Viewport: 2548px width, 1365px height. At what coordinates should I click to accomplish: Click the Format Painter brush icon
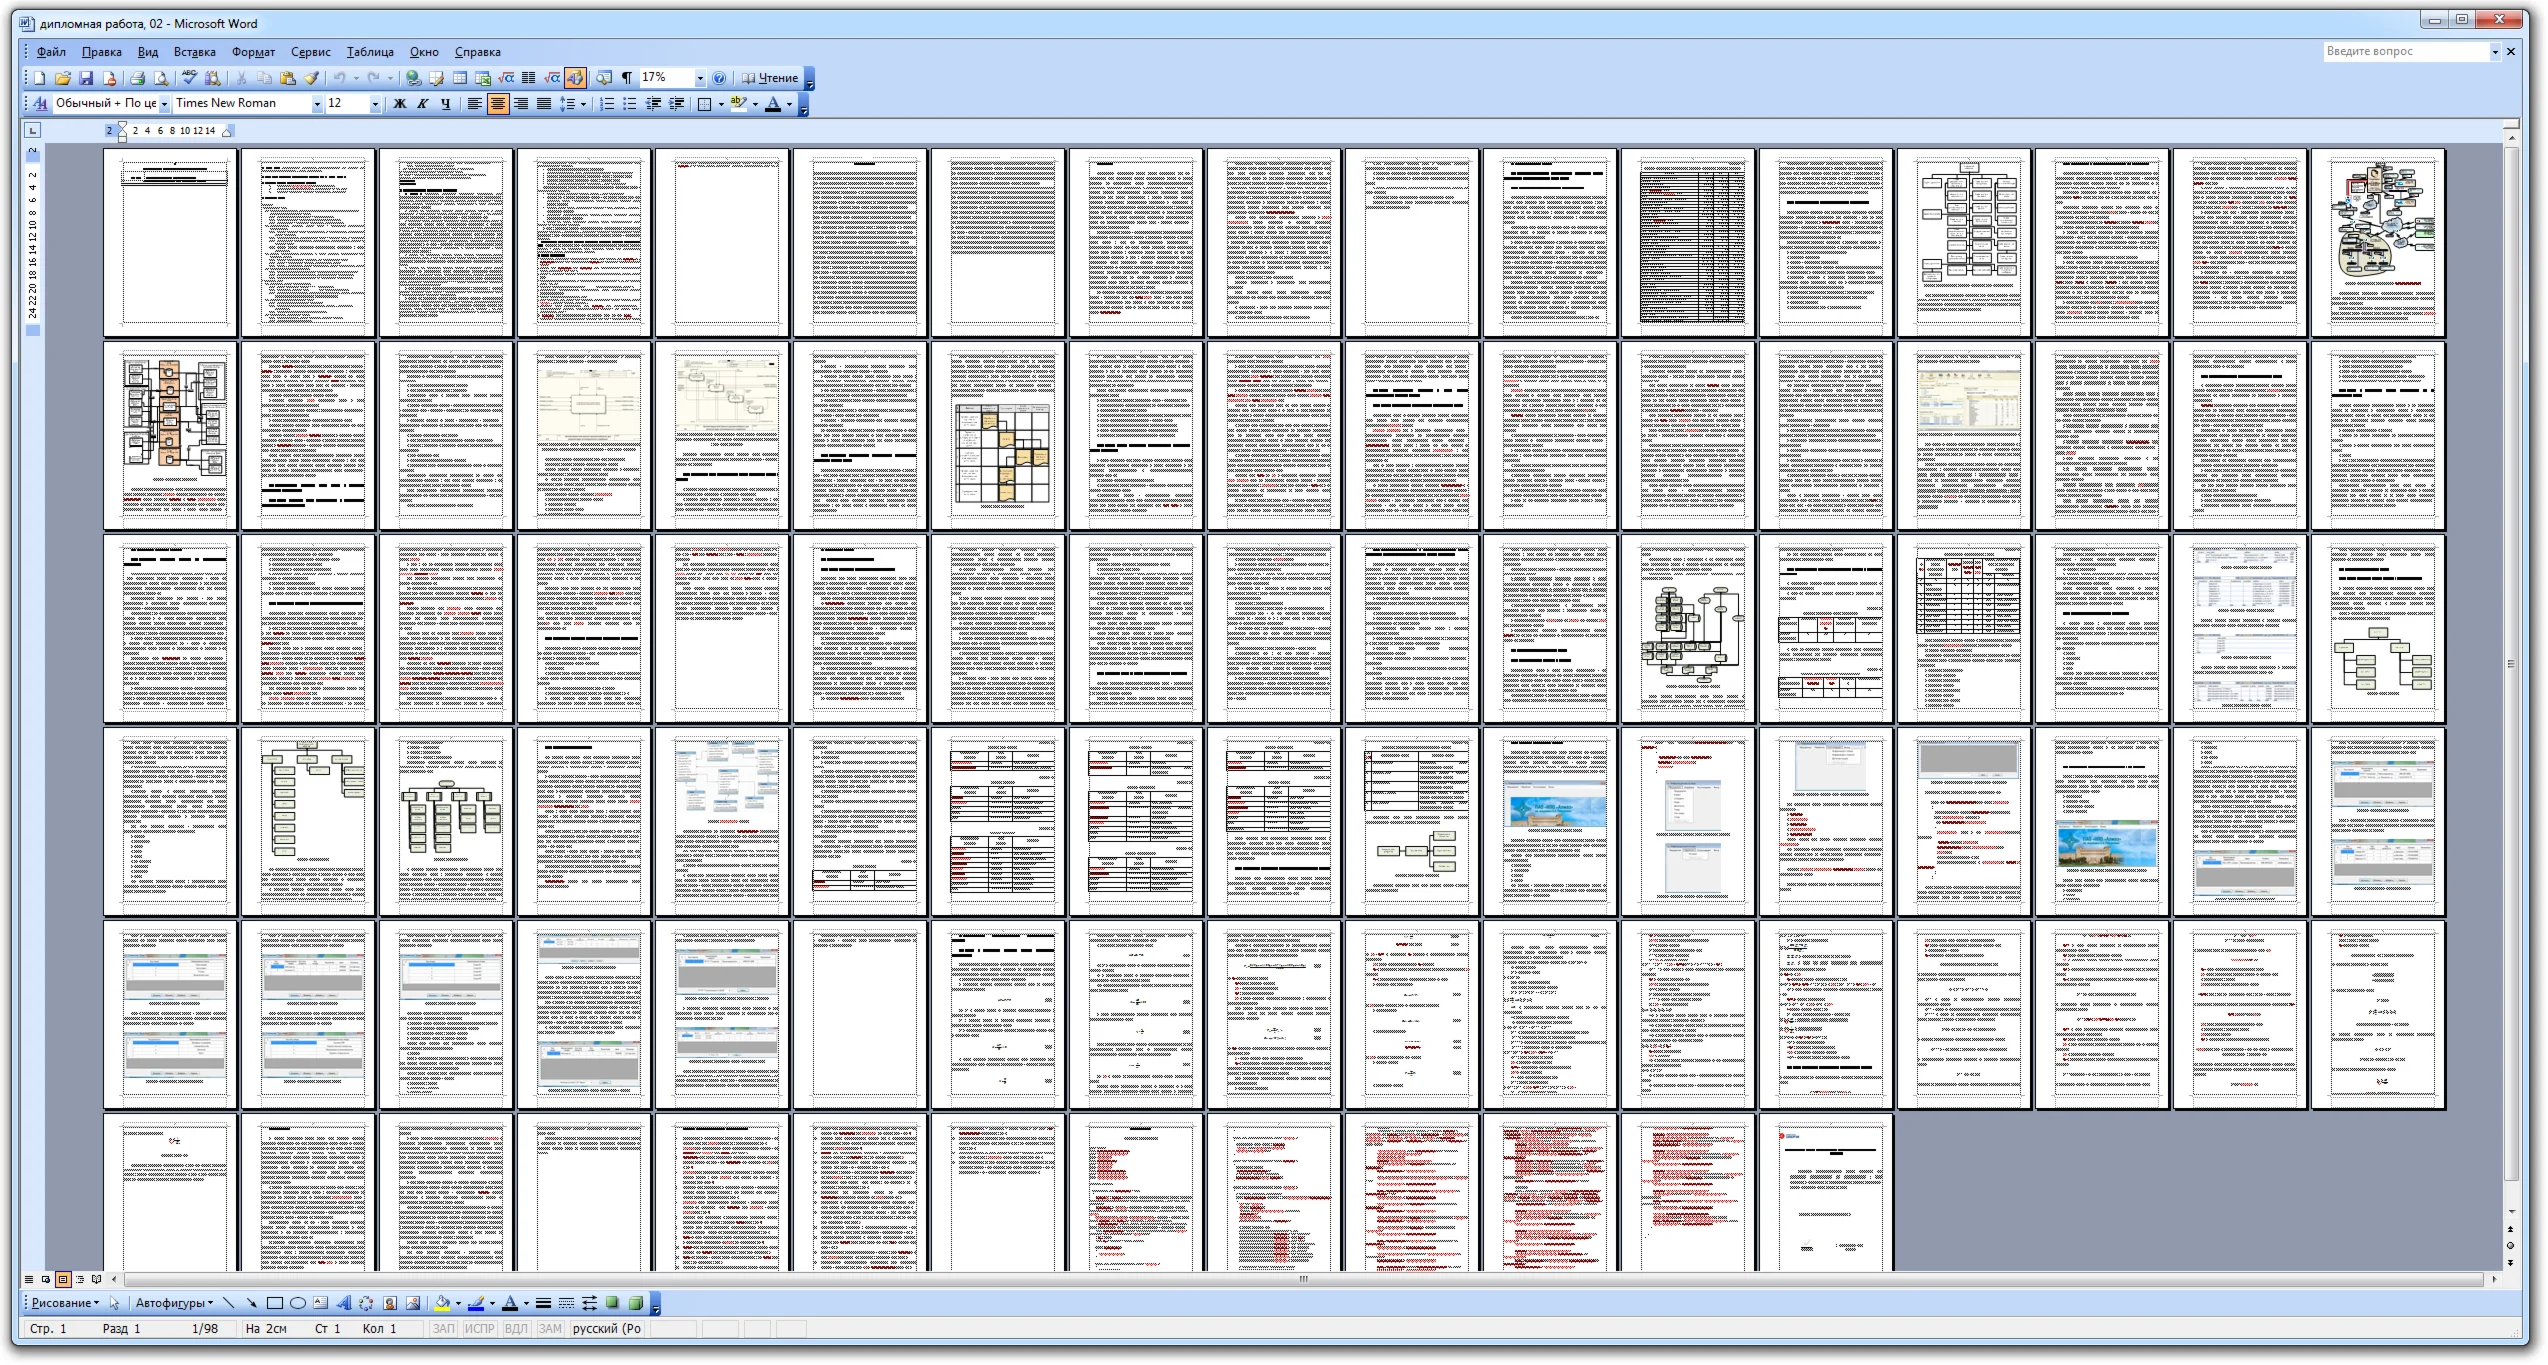click(311, 78)
